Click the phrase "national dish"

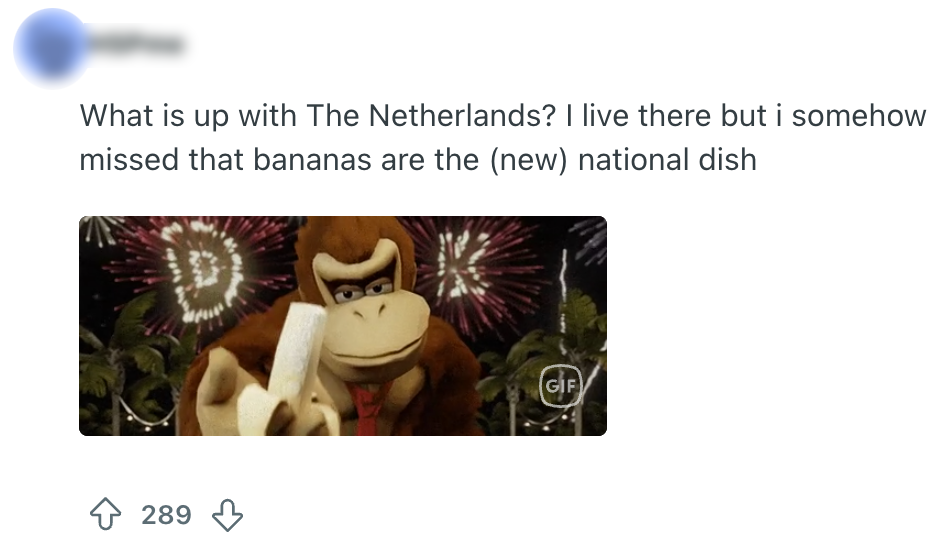point(667,160)
